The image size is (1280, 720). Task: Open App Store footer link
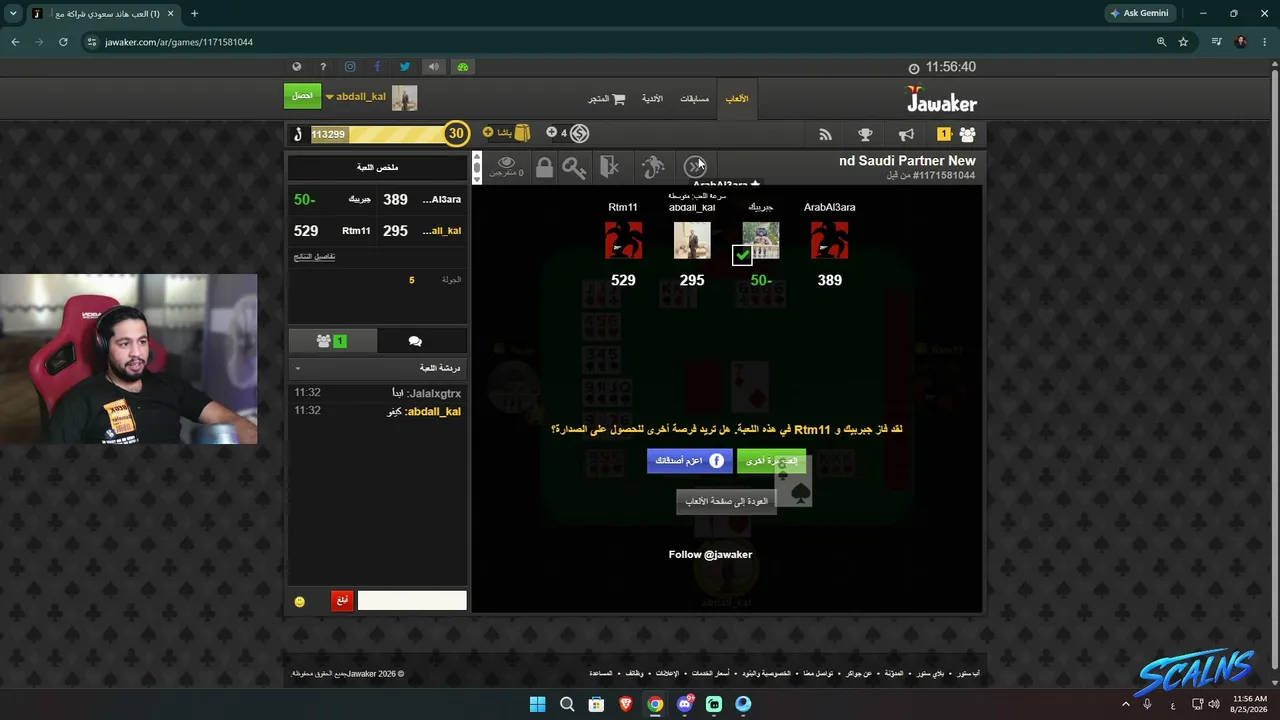coord(968,674)
